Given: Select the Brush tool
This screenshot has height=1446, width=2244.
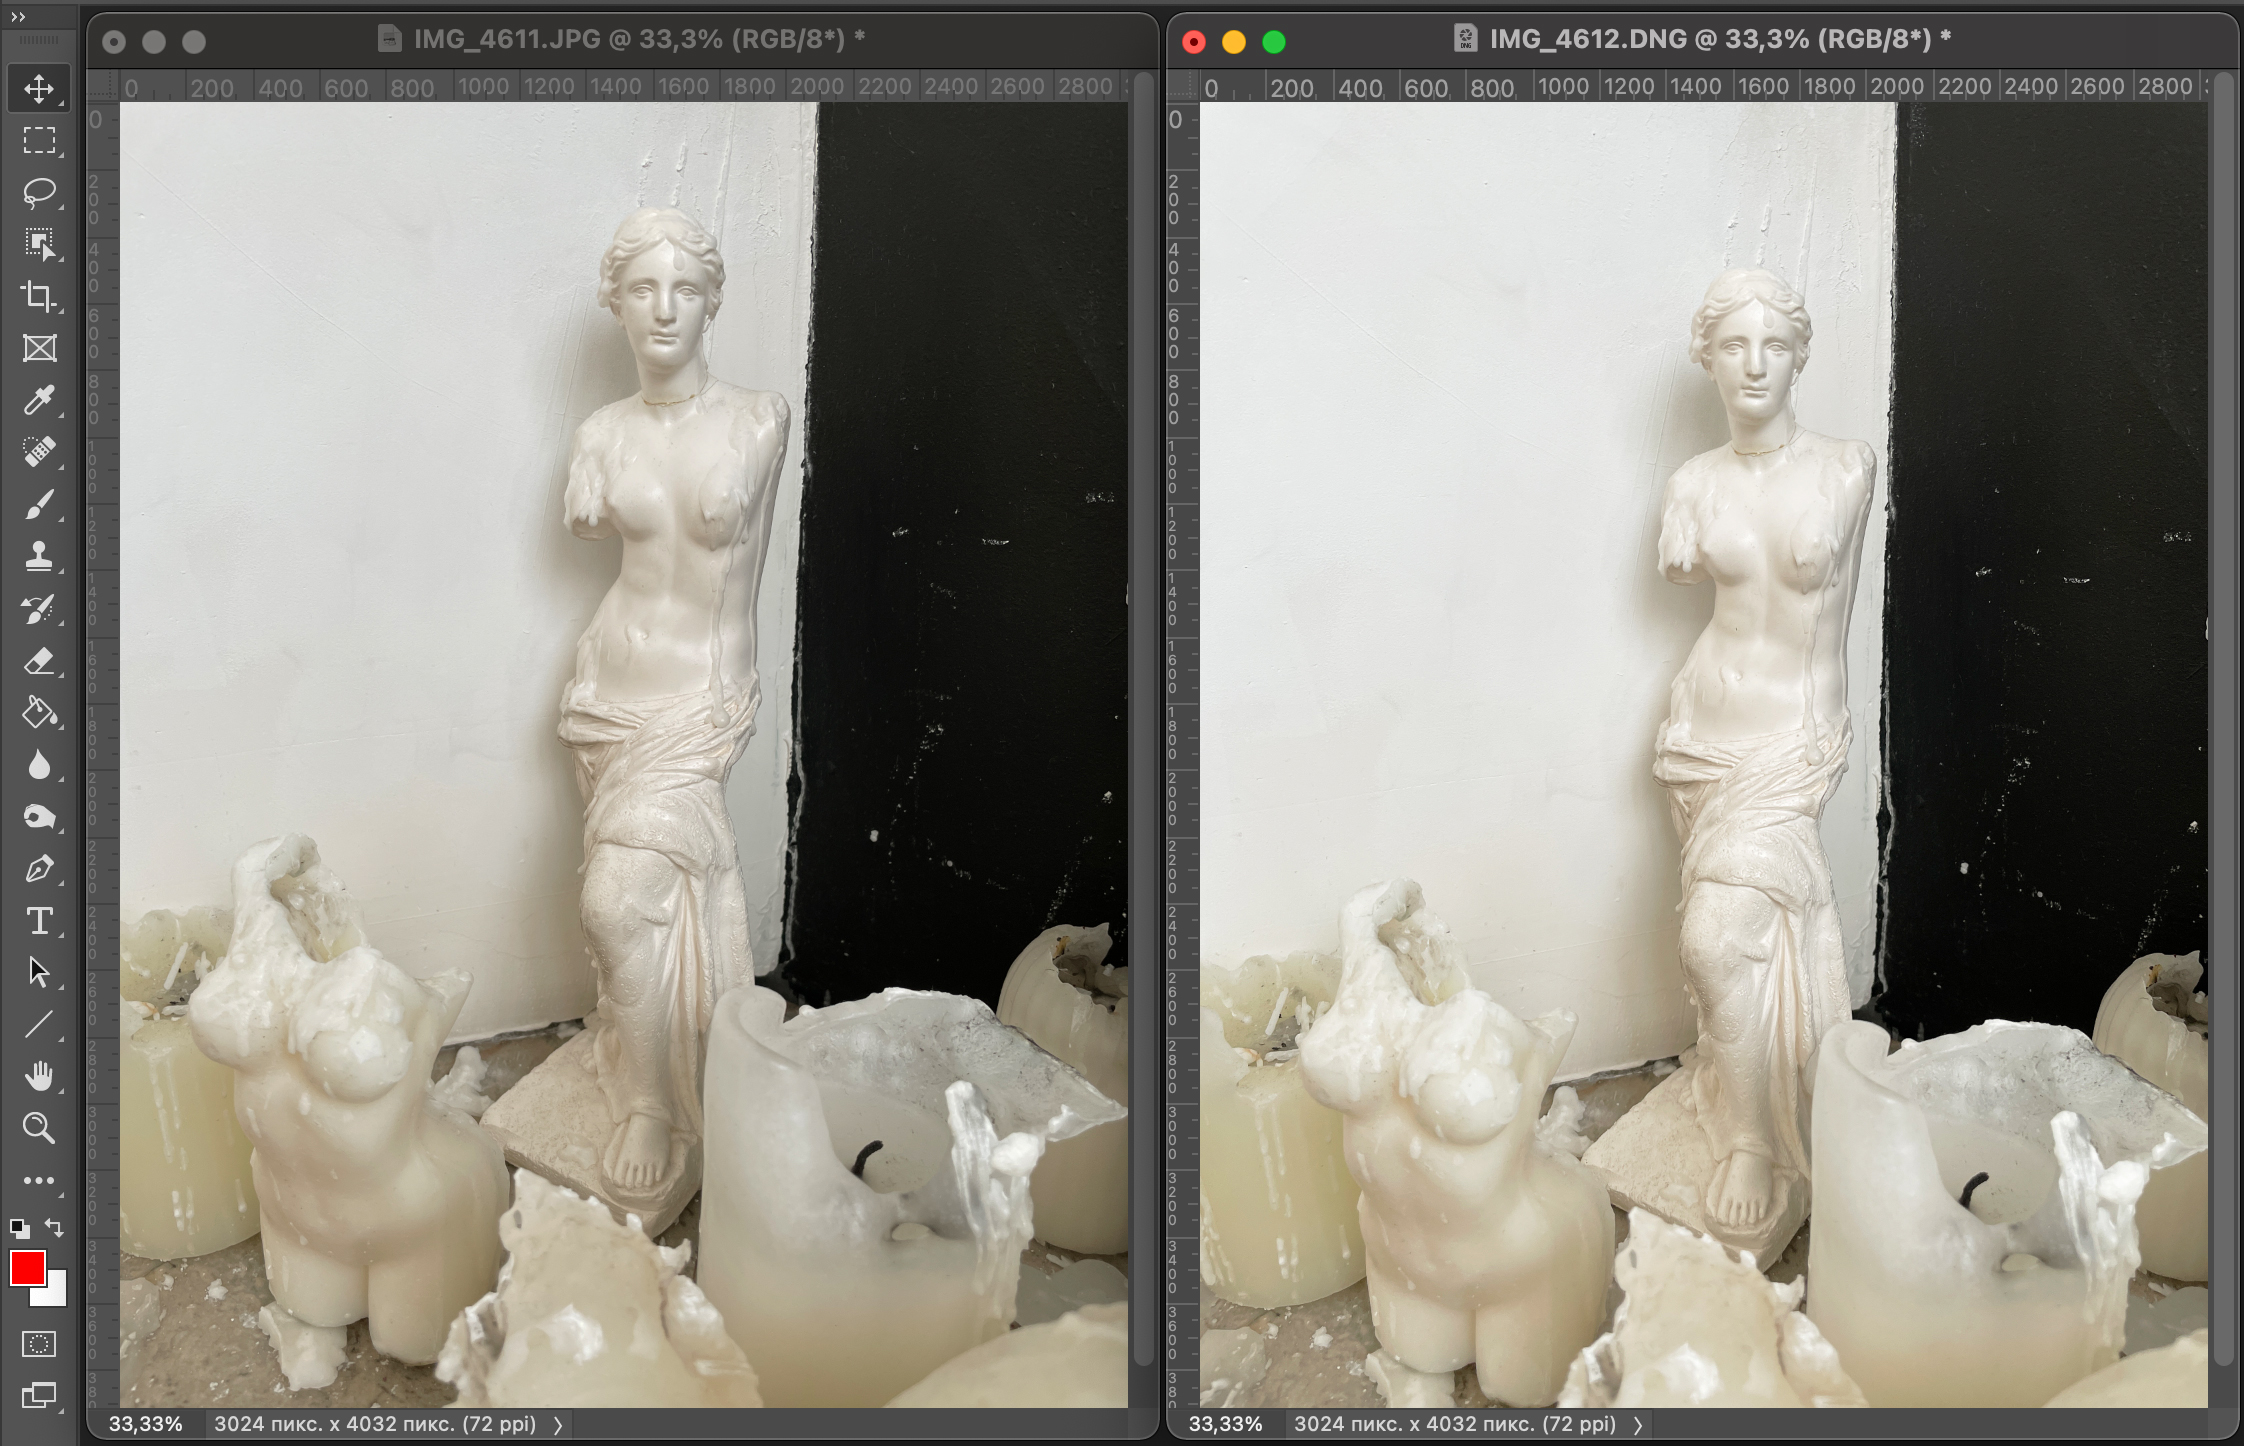Looking at the screenshot, I should coord(39,504).
